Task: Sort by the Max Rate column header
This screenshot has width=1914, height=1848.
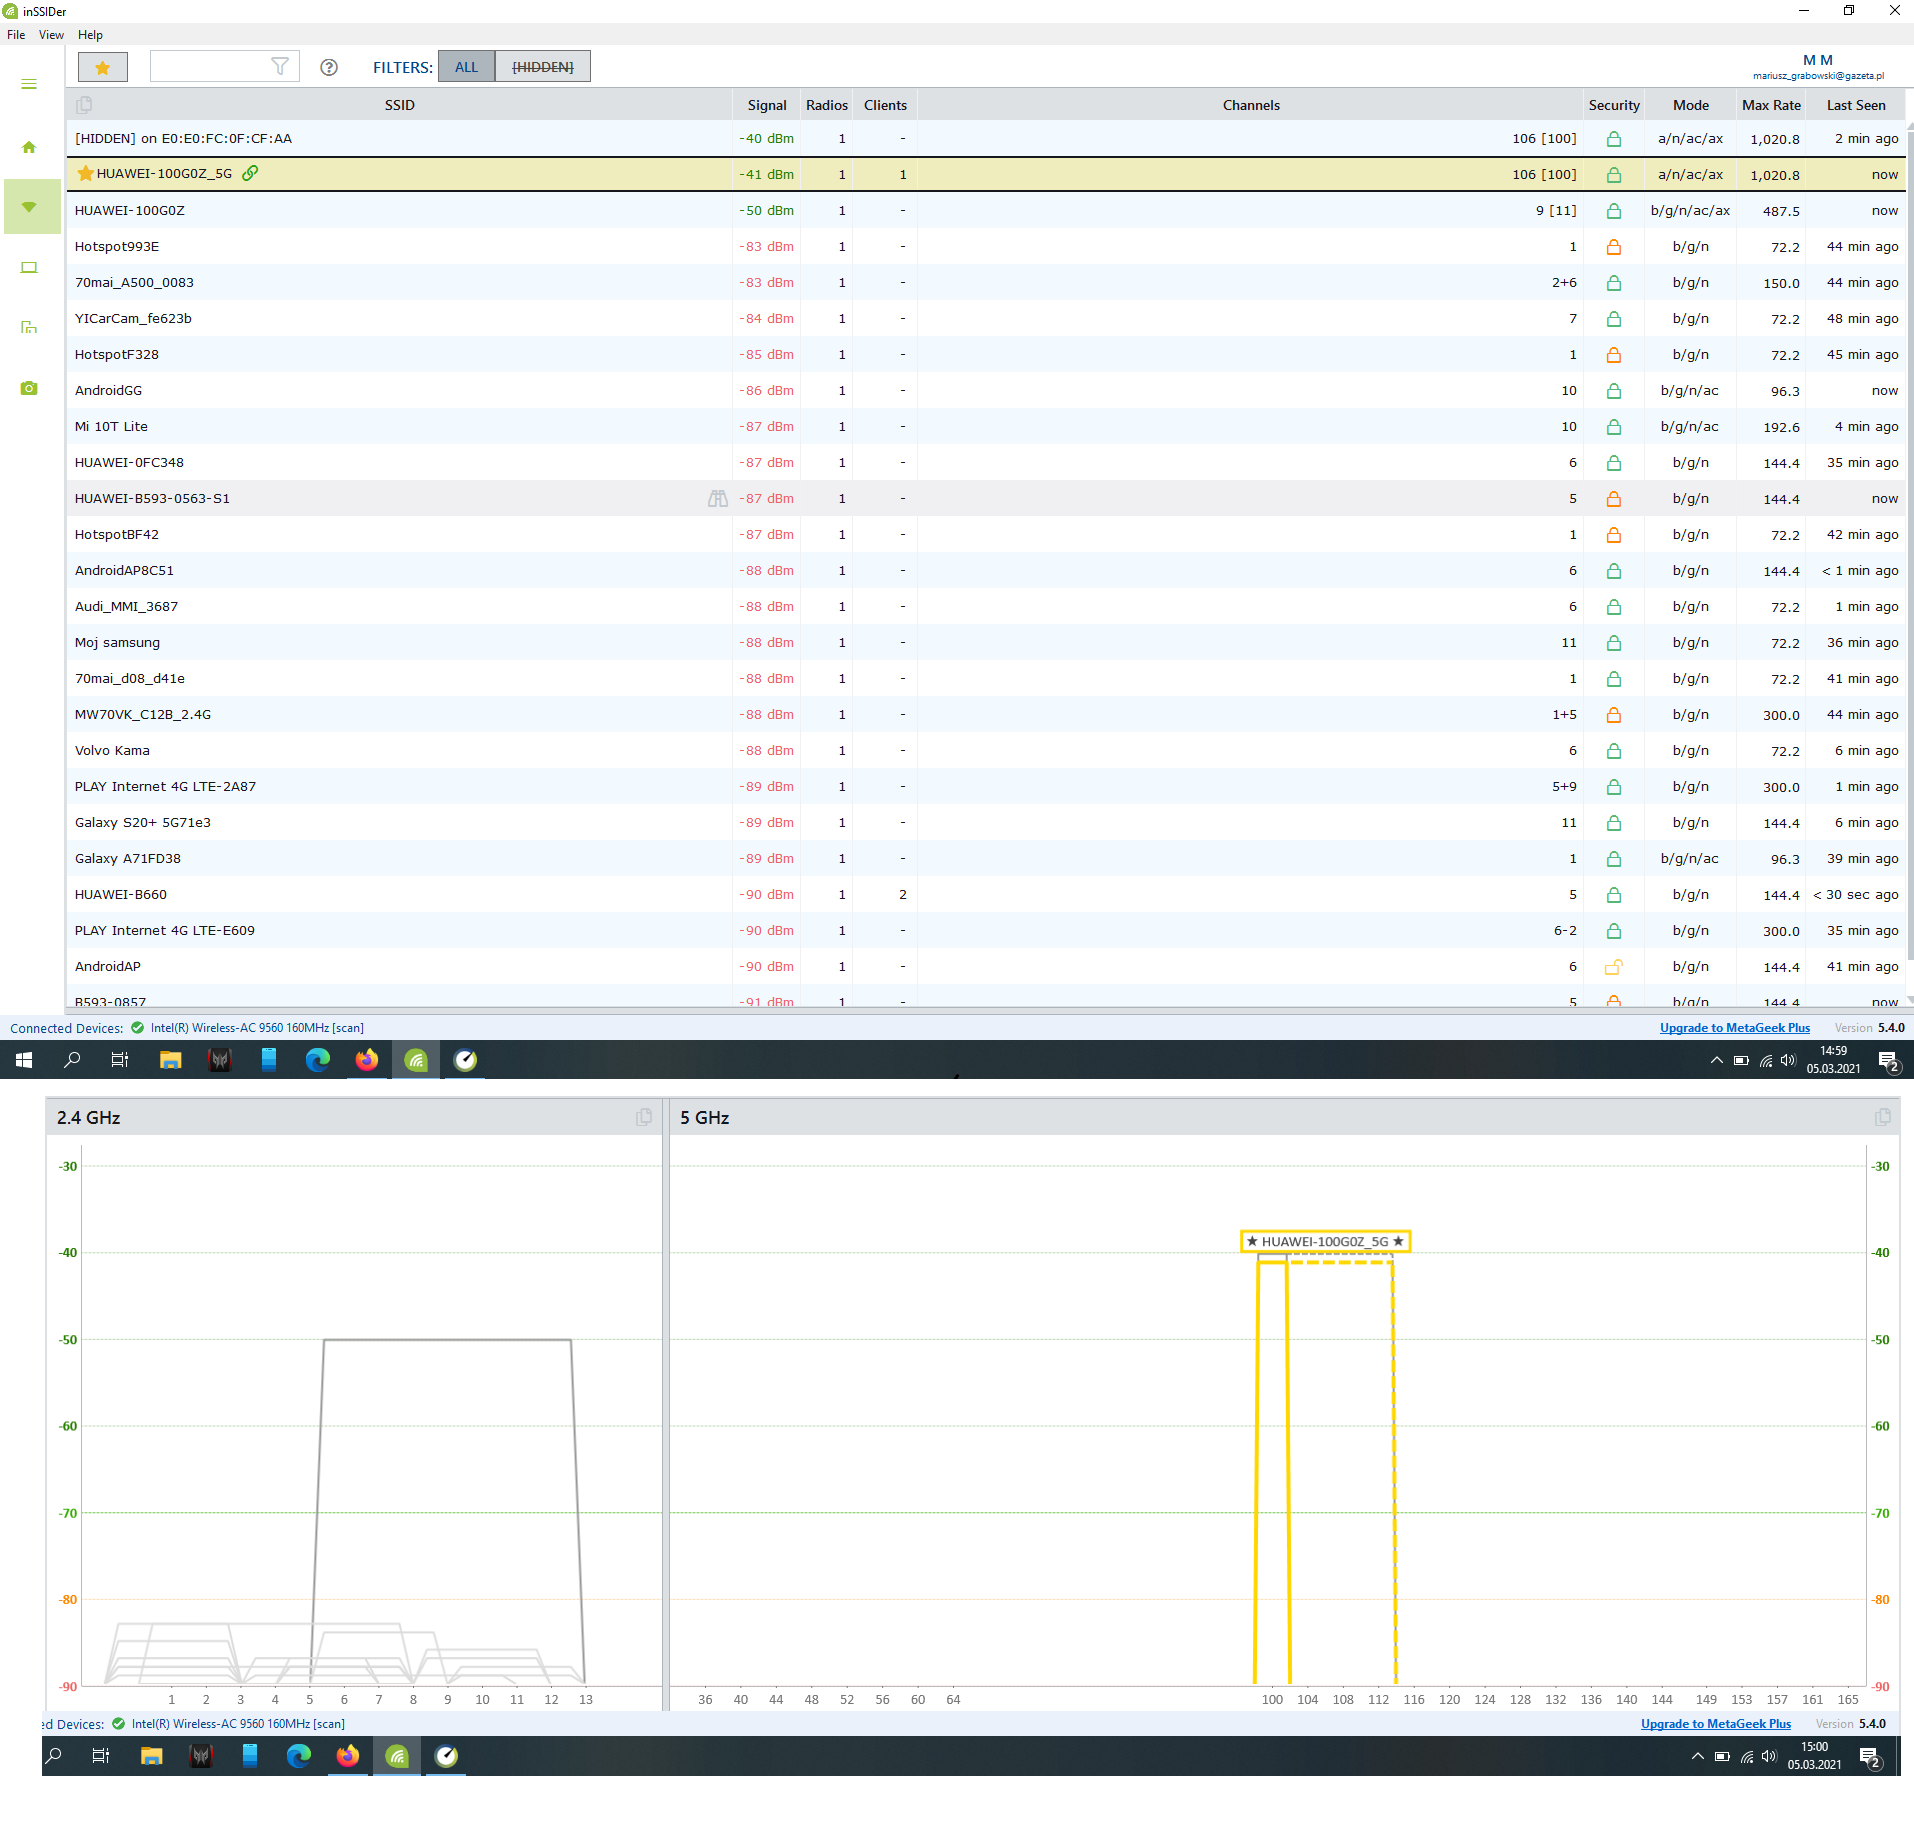Action: (x=1771, y=105)
